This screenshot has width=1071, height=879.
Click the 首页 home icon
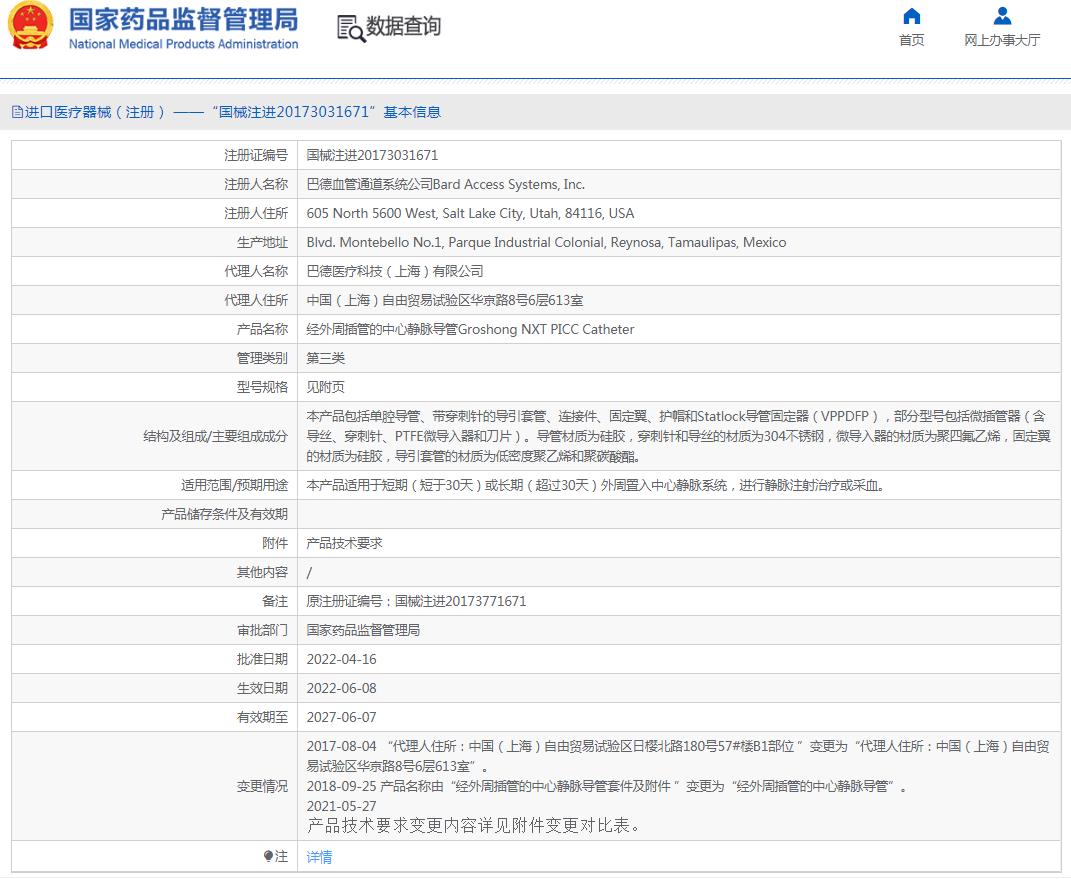(x=911, y=16)
